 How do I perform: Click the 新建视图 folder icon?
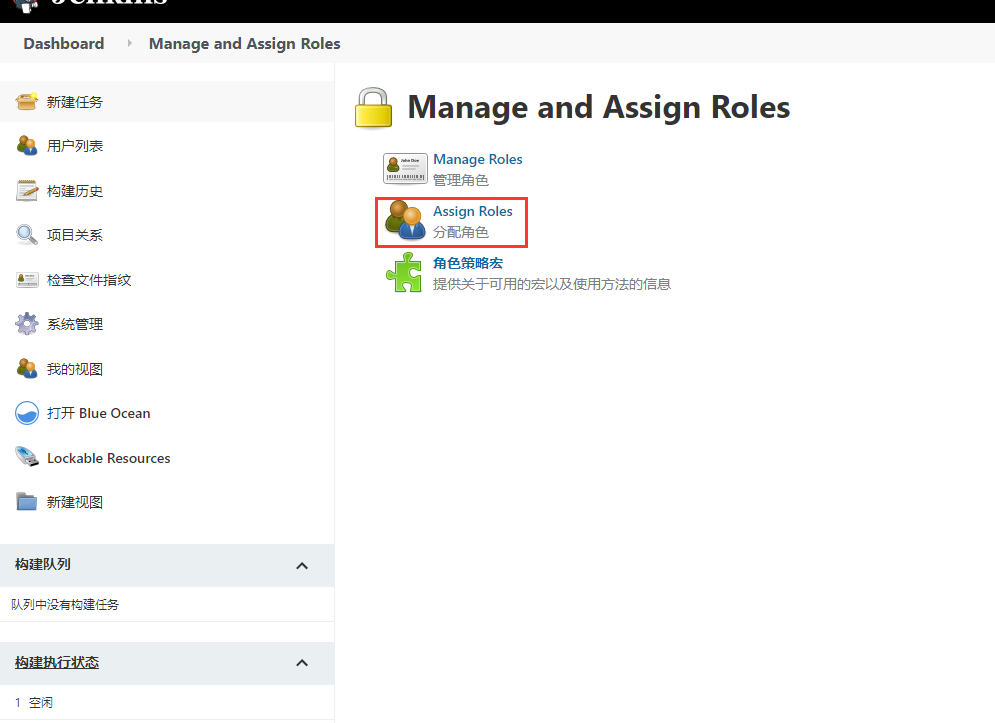27,502
